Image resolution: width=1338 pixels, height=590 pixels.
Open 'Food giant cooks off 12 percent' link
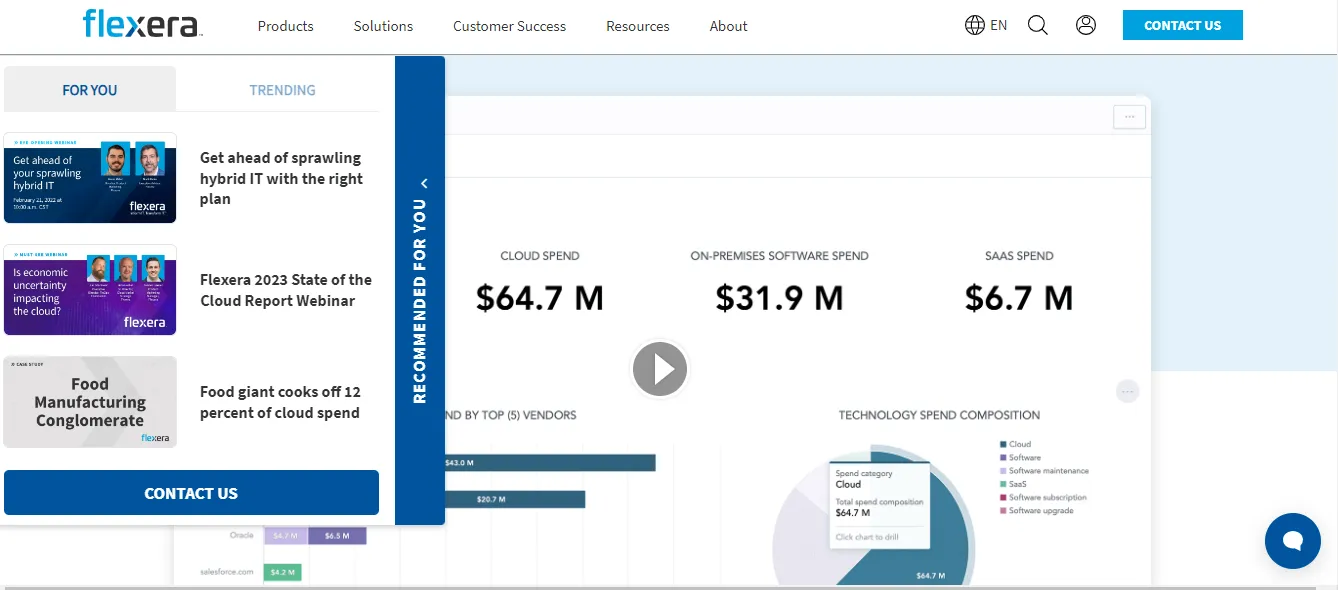[x=280, y=402]
